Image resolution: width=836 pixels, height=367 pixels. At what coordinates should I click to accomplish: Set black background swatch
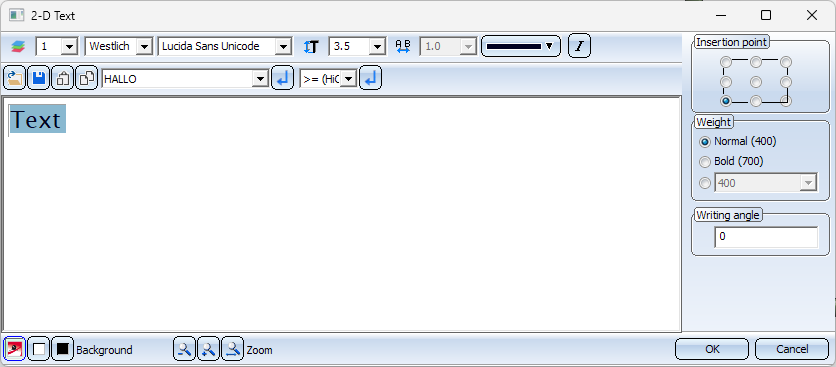point(62,349)
